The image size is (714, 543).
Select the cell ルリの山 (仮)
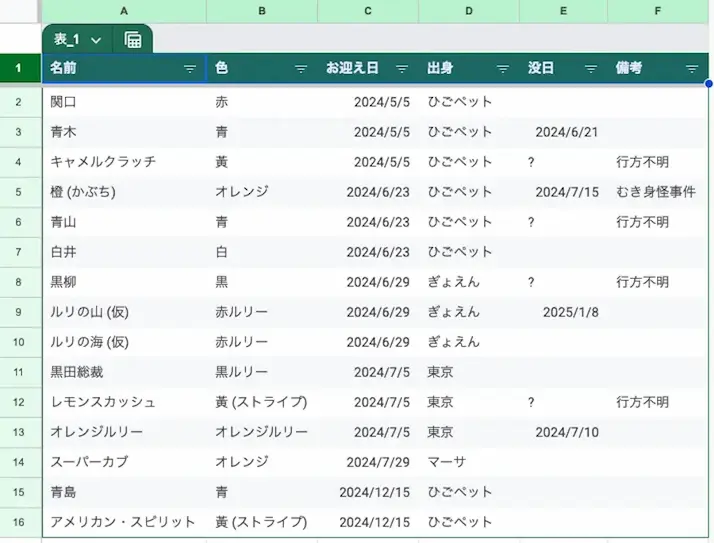click(x=124, y=312)
